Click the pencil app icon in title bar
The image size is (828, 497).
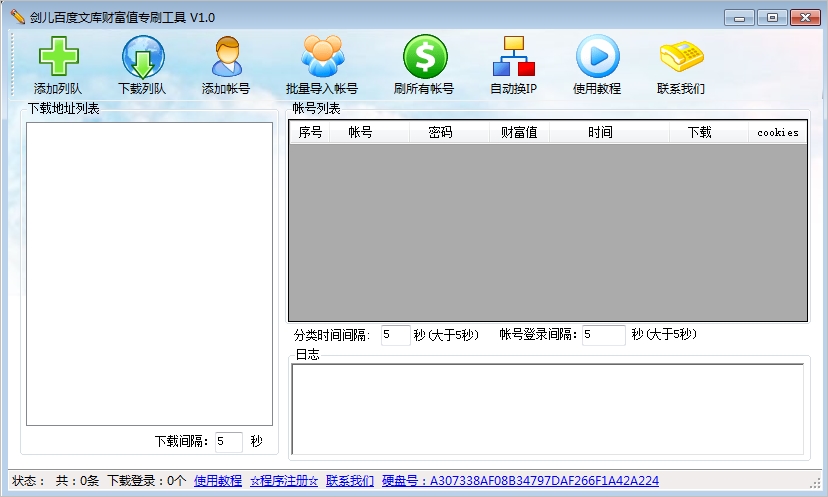[x=17, y=17]
